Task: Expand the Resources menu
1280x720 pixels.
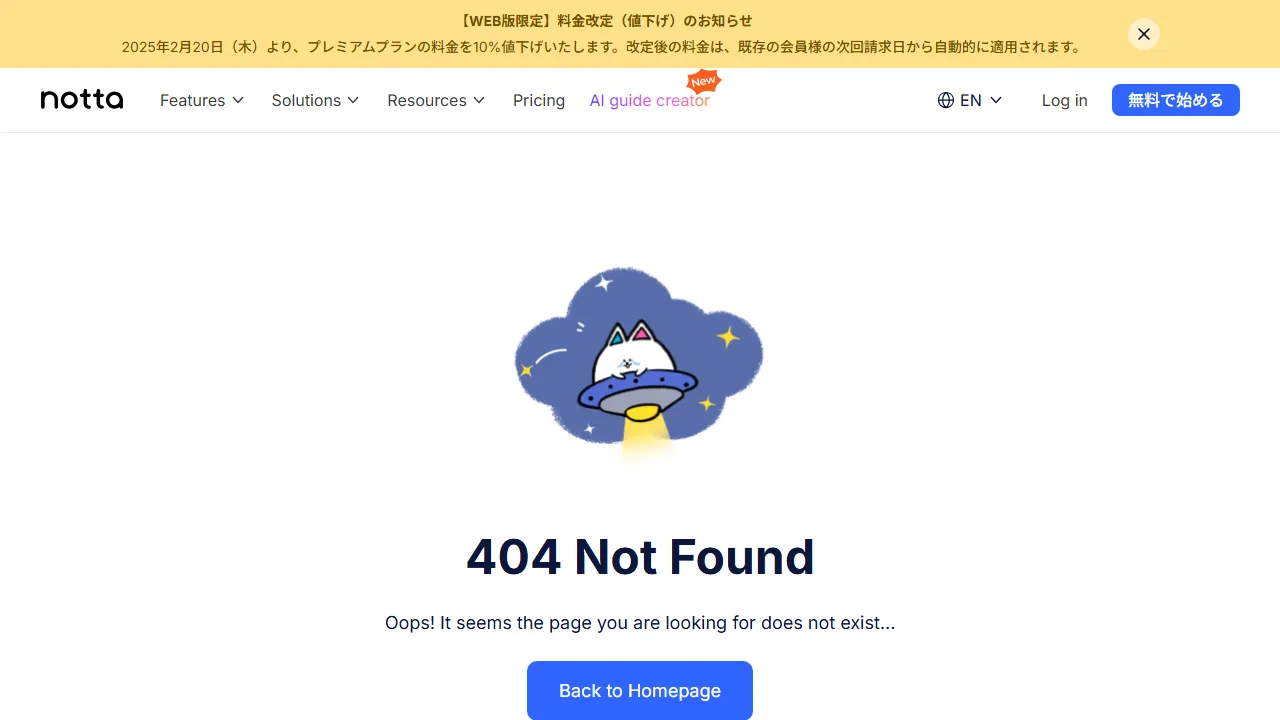Action: [x=436, y=100]
